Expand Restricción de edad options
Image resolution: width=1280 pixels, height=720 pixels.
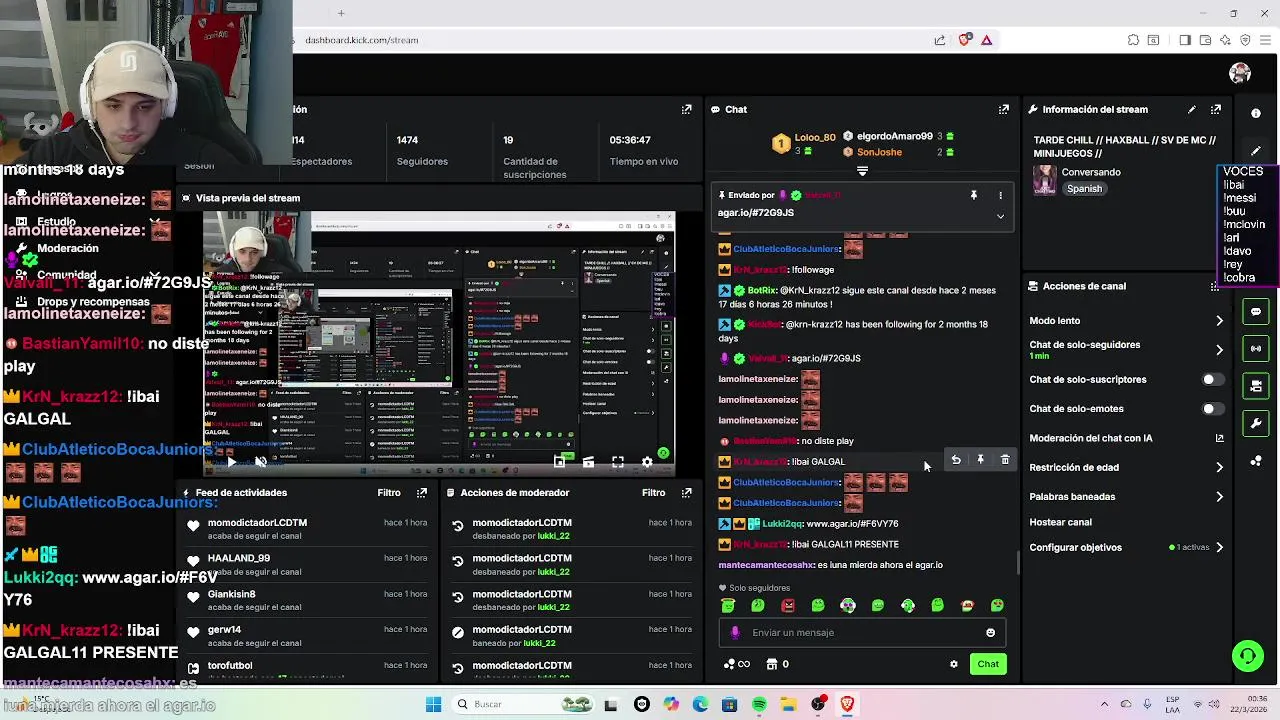click(x=1219, y=467)
